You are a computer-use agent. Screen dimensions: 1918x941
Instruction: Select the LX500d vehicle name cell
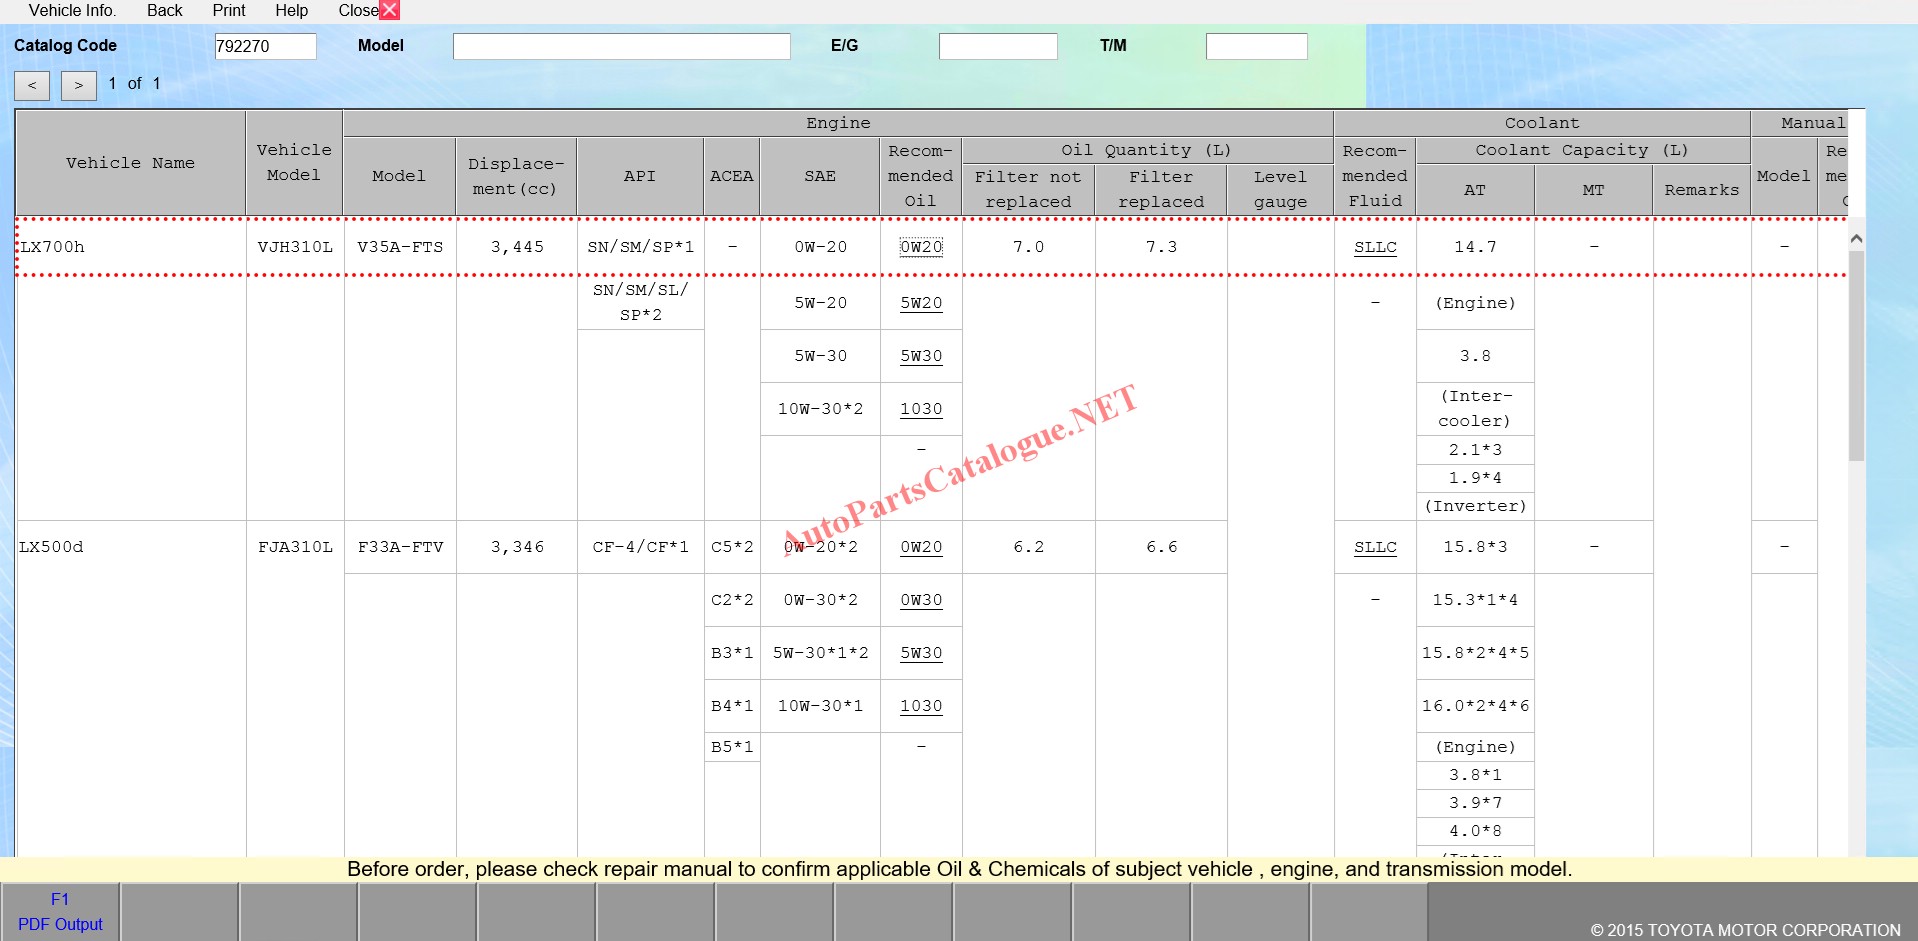[52, 547]
